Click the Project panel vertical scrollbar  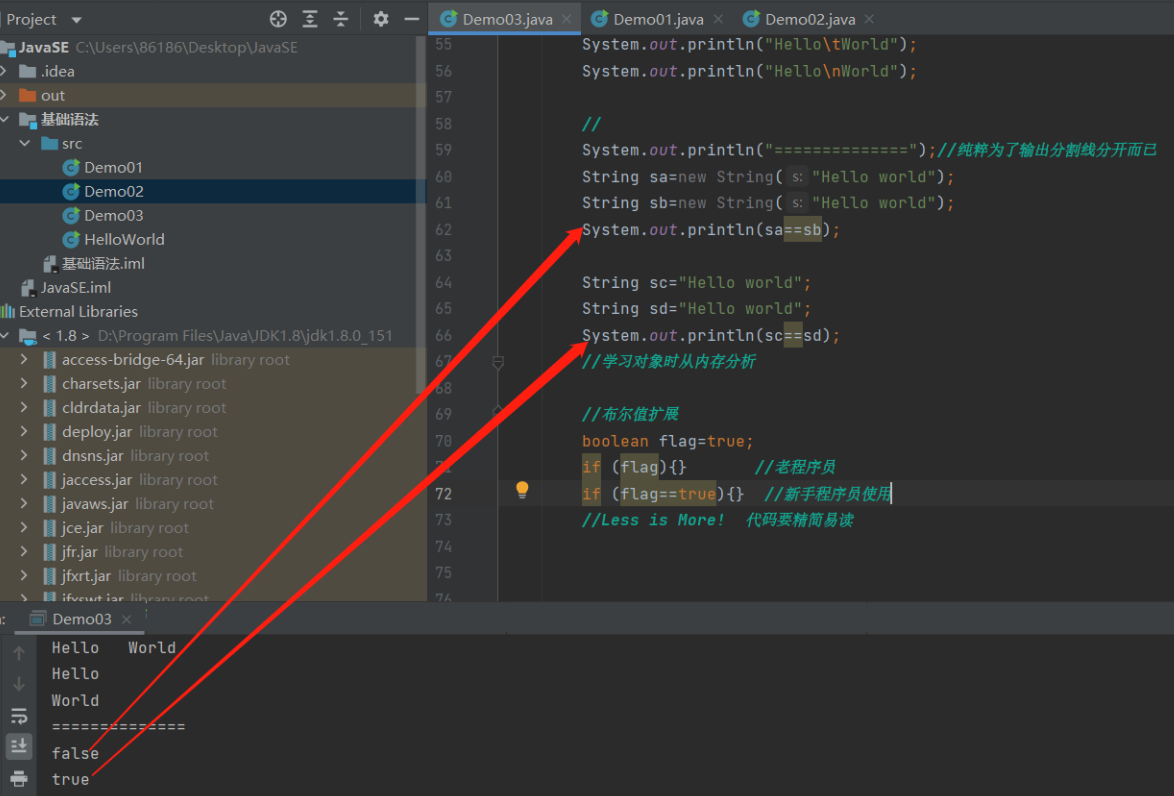(x=420, y=213)
